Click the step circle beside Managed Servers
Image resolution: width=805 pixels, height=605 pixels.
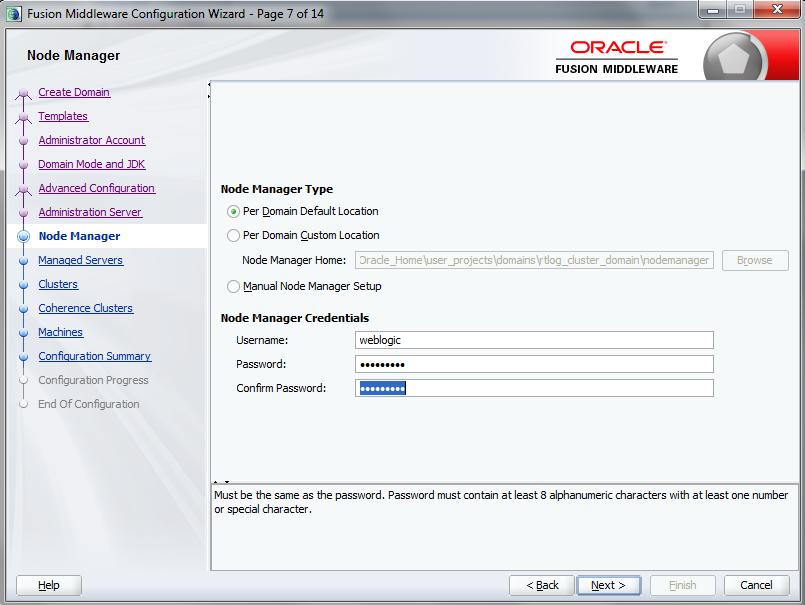(22, 259)
